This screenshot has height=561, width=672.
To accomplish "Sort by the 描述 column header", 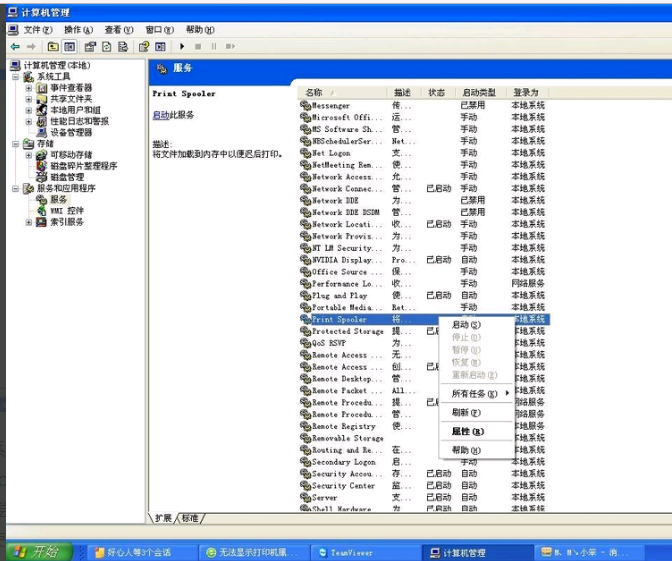I will (404, 92).
